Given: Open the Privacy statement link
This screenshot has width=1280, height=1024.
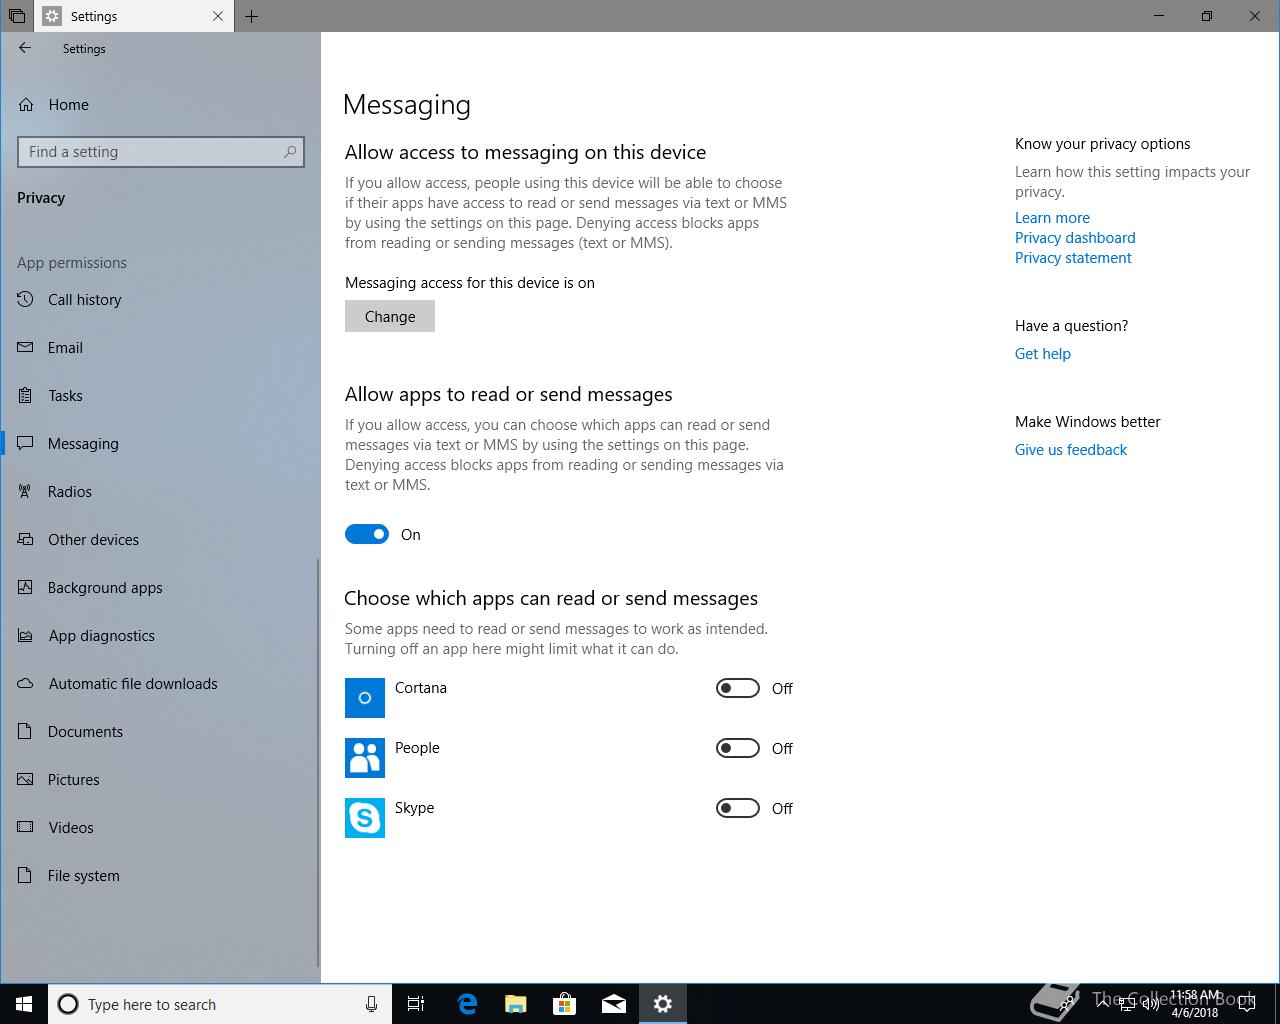Looking at the screenshot, I should point(1073,258).
